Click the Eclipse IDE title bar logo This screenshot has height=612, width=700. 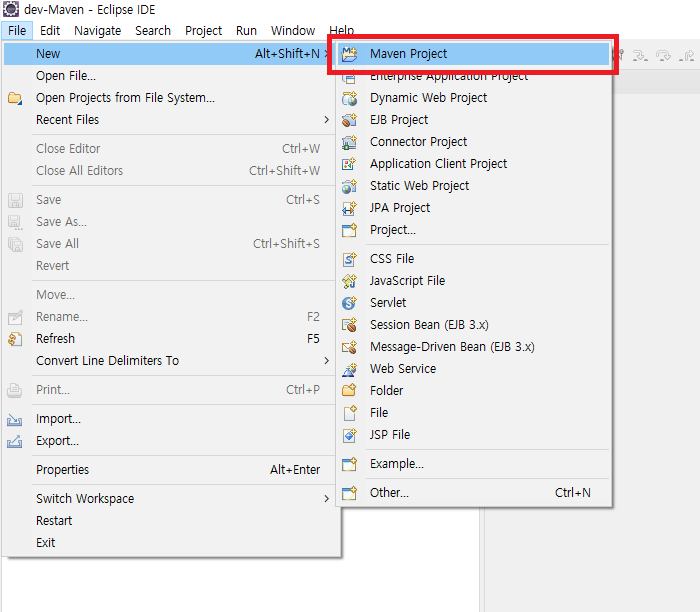click(x=11, y=9)
